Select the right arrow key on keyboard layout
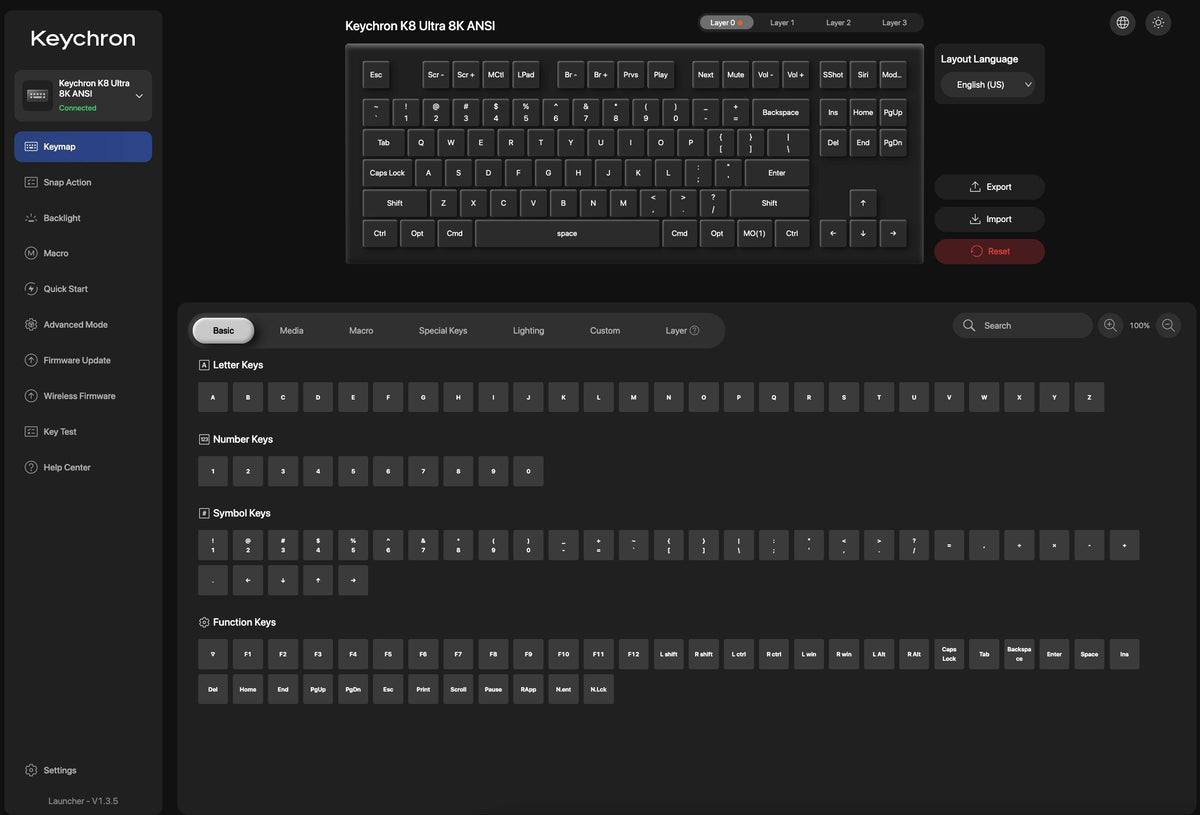Image resolution: width=1200 pixels, height=815 pixels. coord(893,234)
